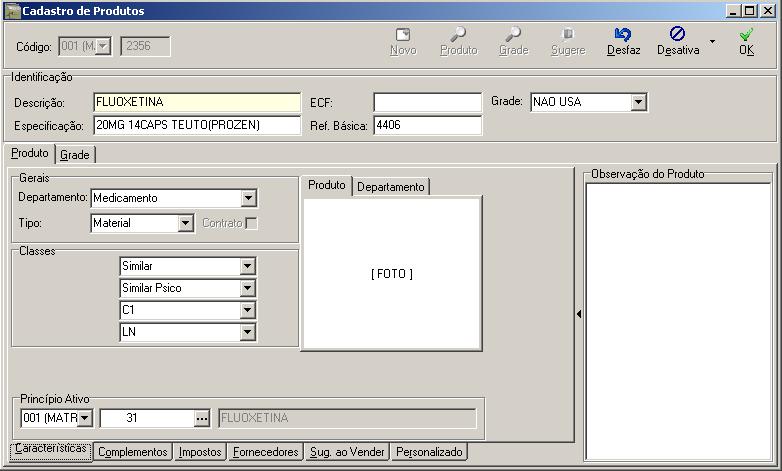Collapse the observation panel with the arrow

click(x=579, y=314)
